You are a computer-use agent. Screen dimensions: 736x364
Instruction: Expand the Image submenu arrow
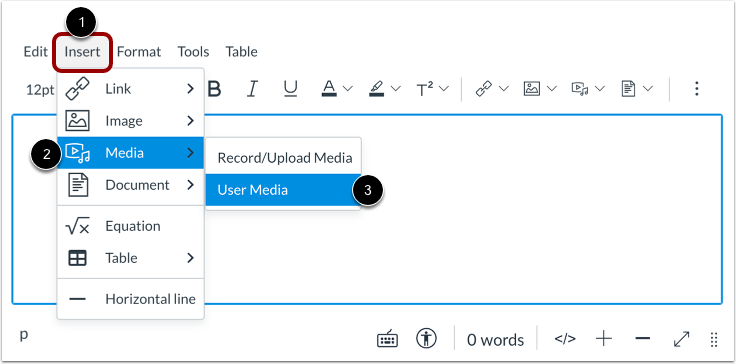pos(190,121)
